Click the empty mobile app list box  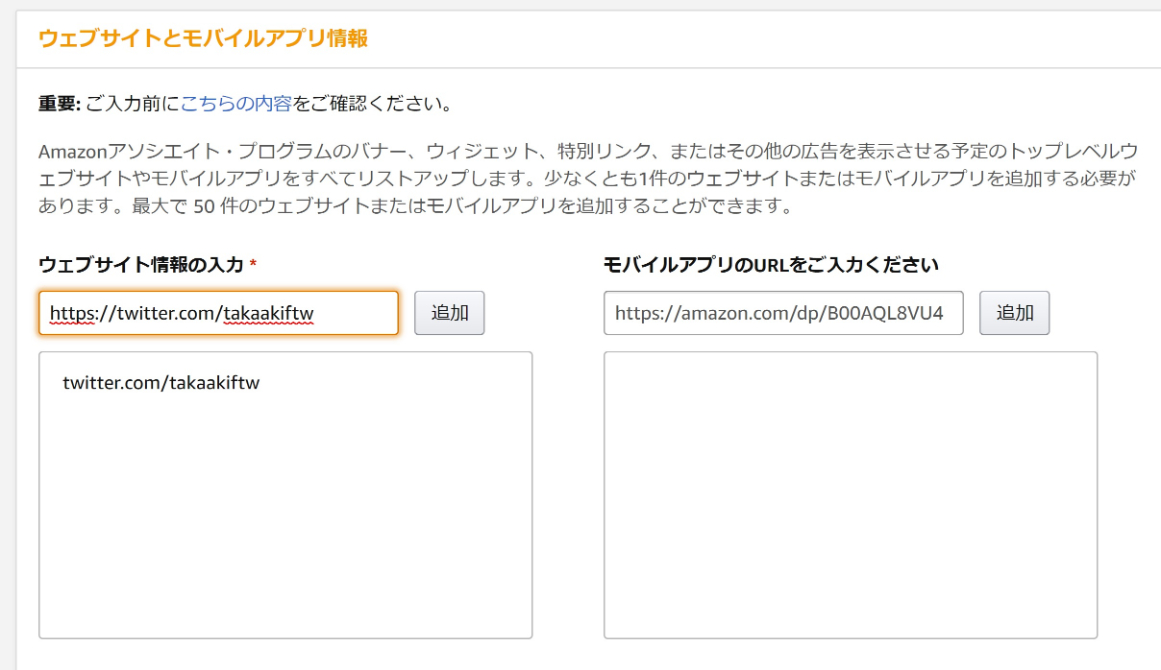(851, 495)
